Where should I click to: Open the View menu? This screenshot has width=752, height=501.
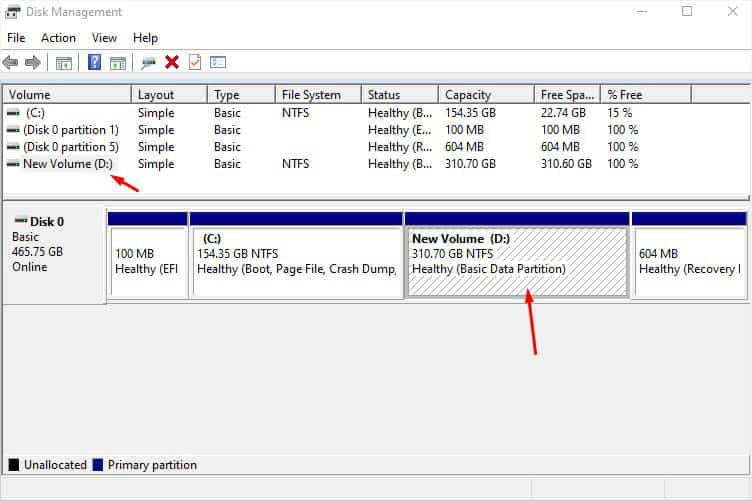[104, 38]
